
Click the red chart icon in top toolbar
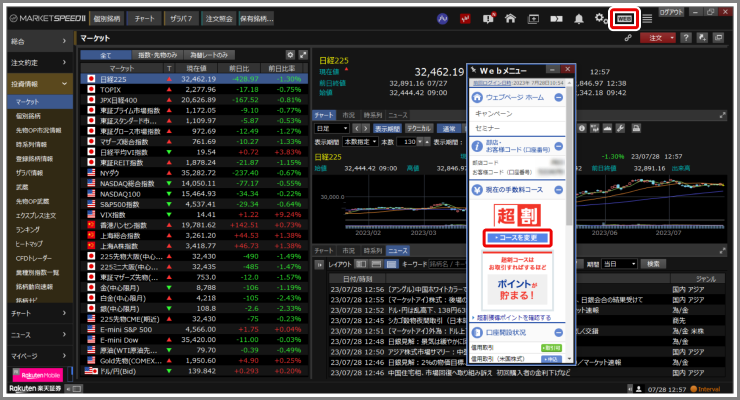click(x=465, y=19)
